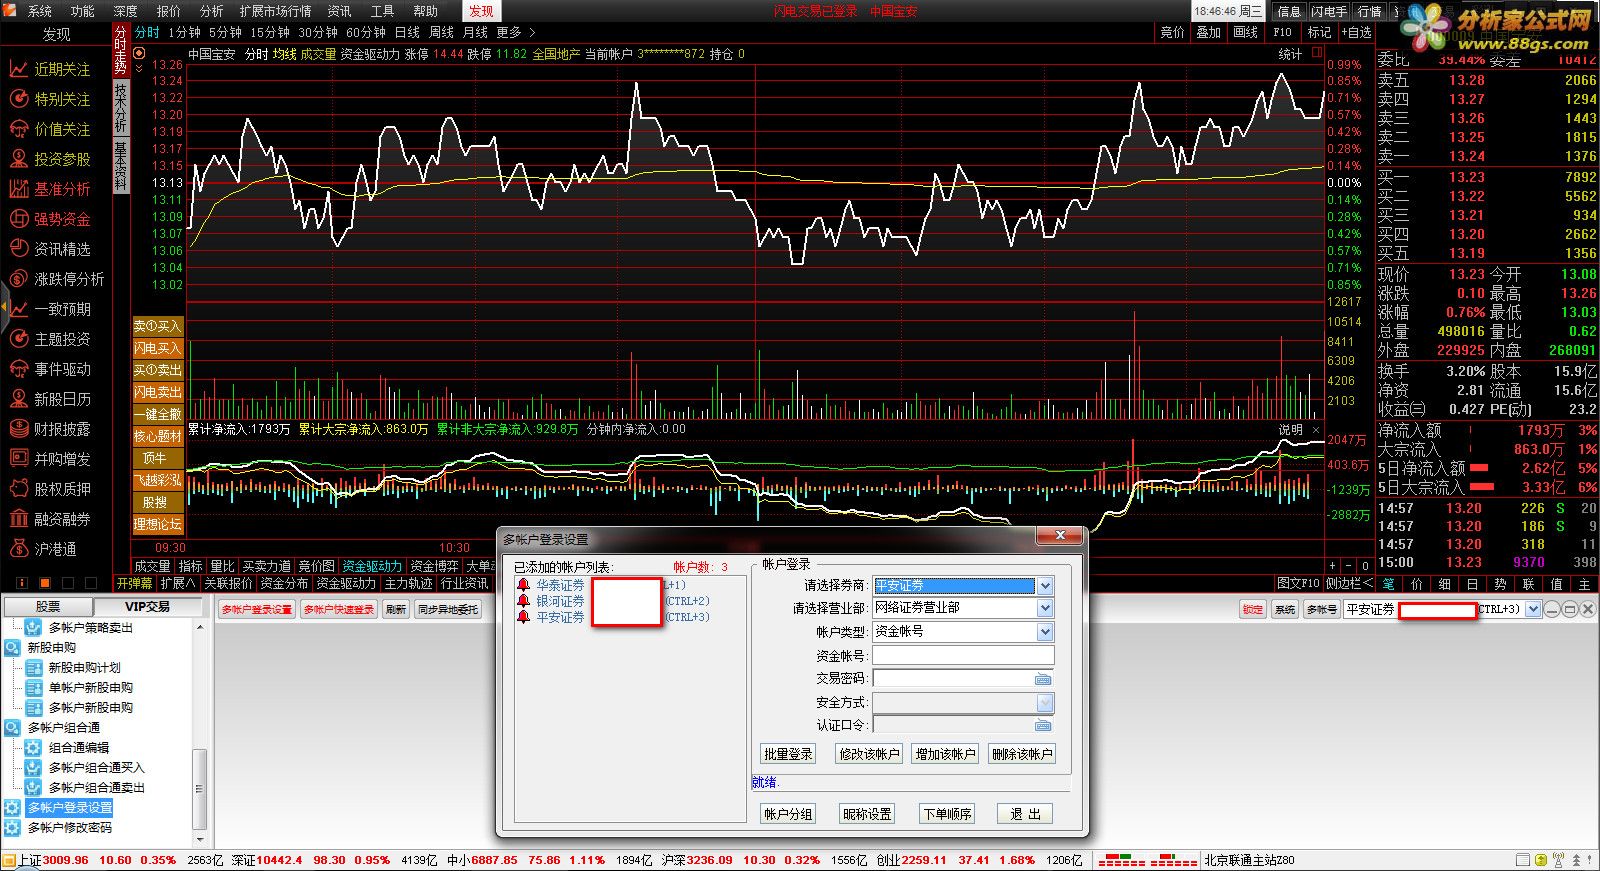Click 闪电买入 quick trade button
This screenshot has height=871, width=1600.
[x=157, y=348]
